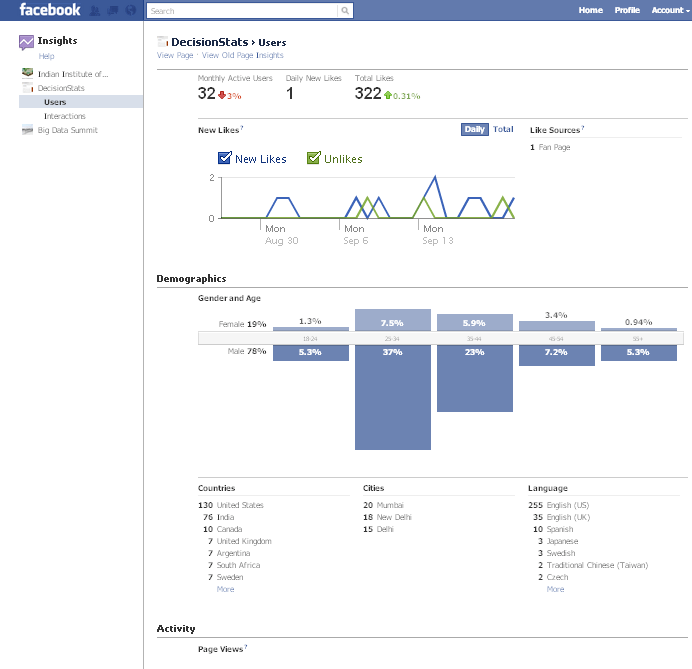This screenshot has height=669, width=692.
Task: Expand More under Language list
Action: pyautogui.click(x=555, y=589)
